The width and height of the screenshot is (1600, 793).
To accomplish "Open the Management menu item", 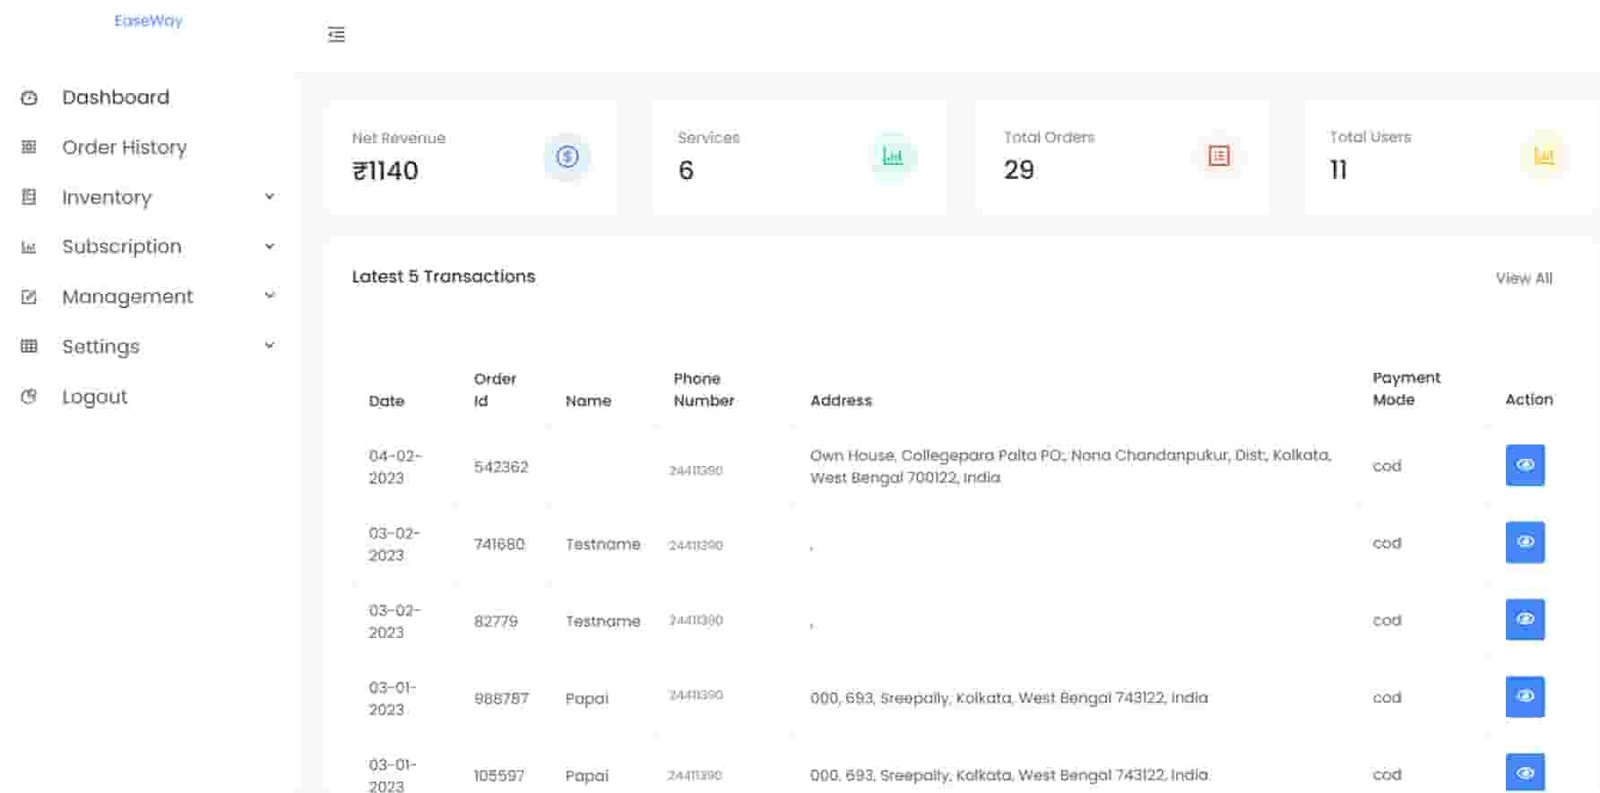I will coord(127,297).
